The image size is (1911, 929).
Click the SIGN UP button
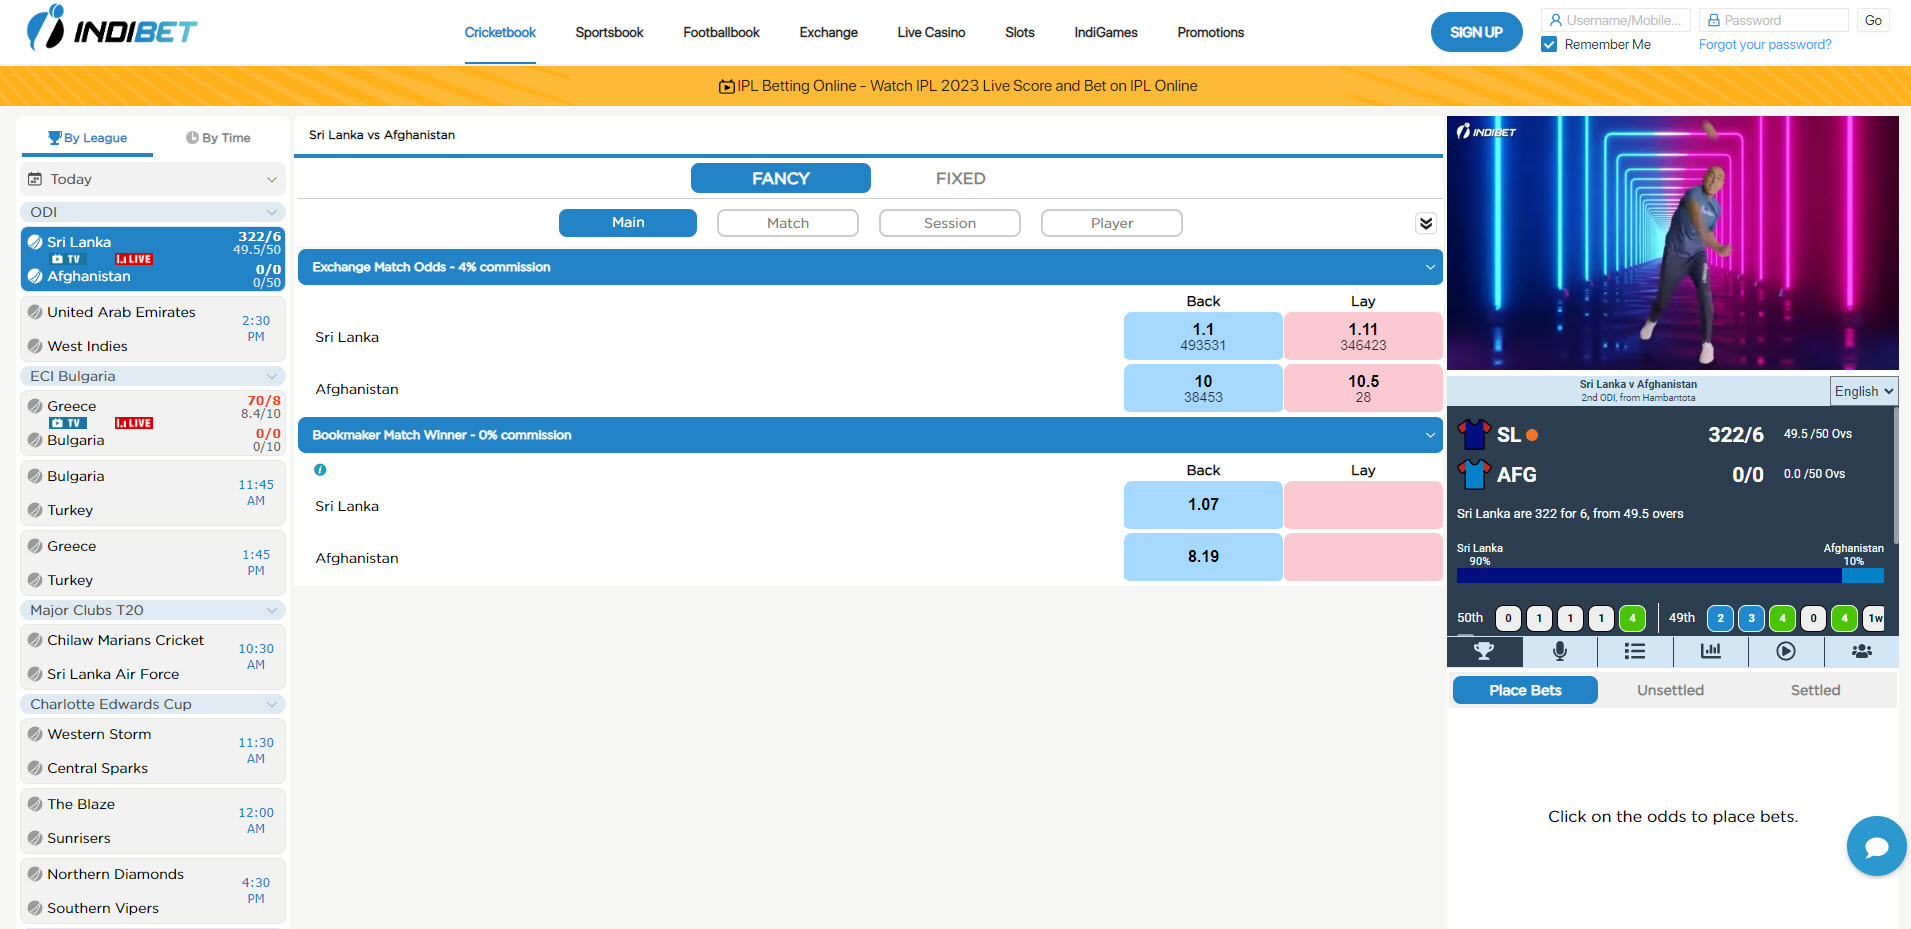point(1476,32)
